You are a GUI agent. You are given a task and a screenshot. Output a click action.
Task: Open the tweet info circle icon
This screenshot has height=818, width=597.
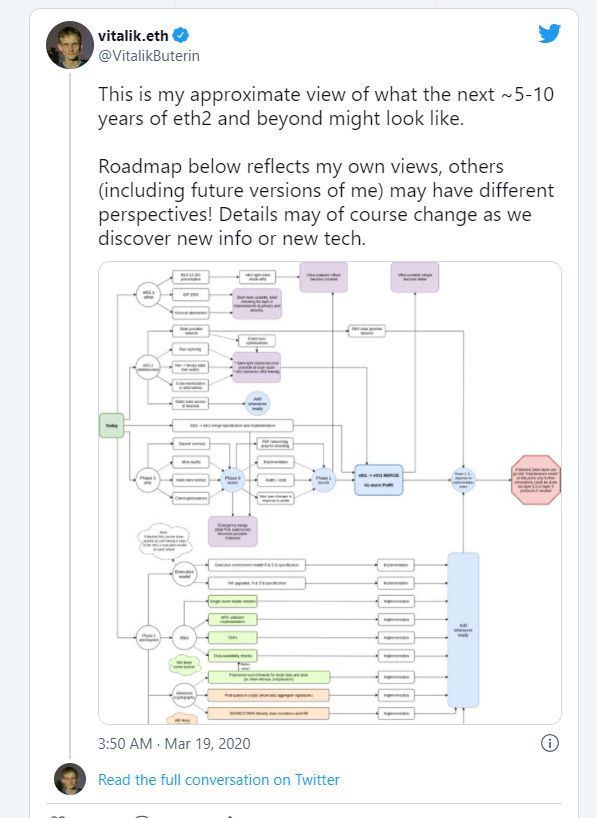click(x=550, y=743)
